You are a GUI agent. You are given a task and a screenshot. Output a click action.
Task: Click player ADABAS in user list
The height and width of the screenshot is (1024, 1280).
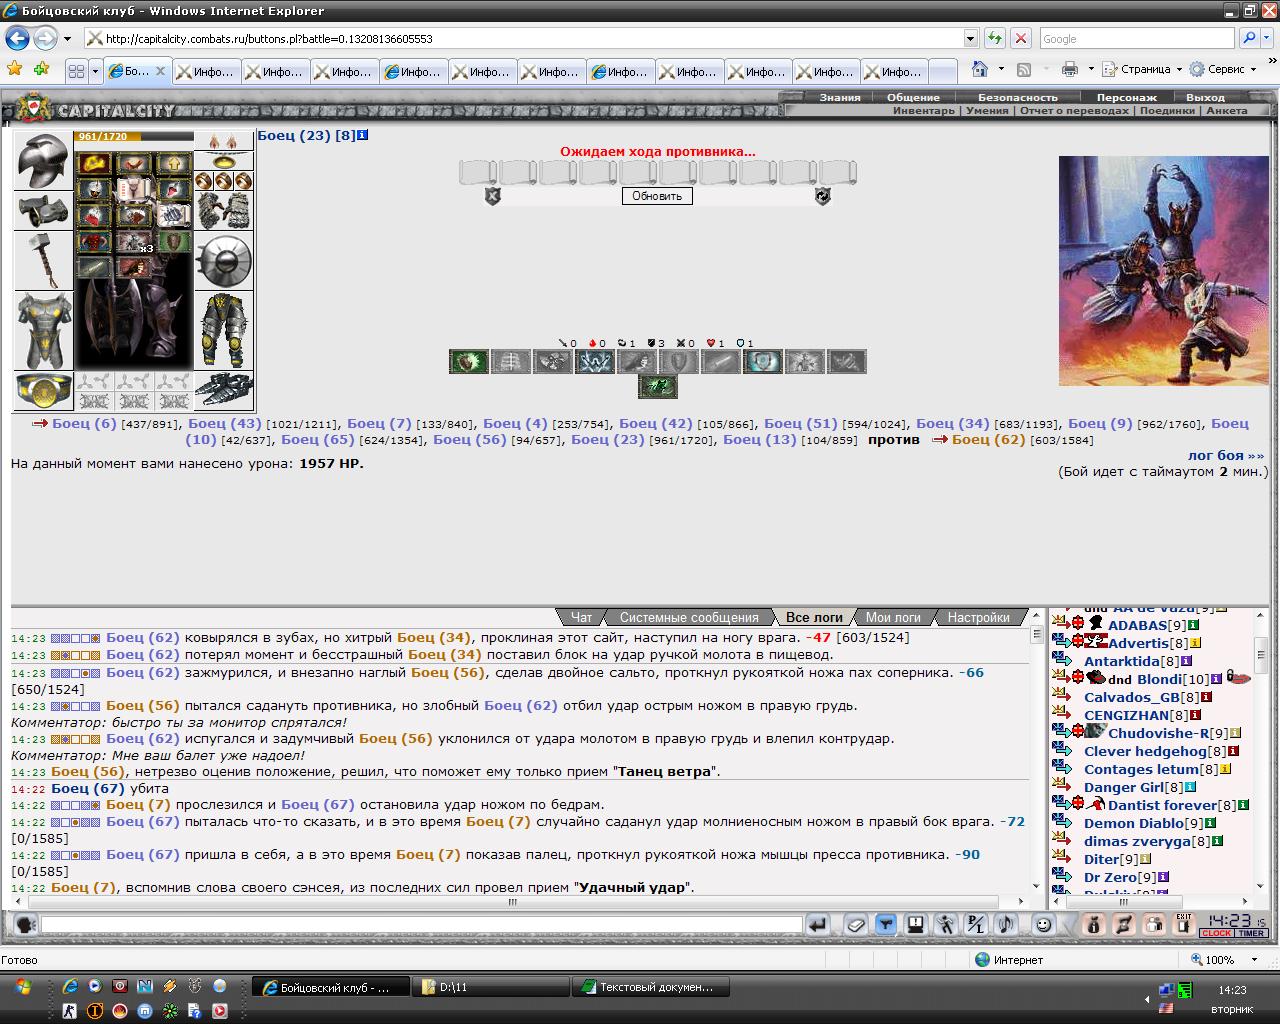click(x=1137, y=625)
